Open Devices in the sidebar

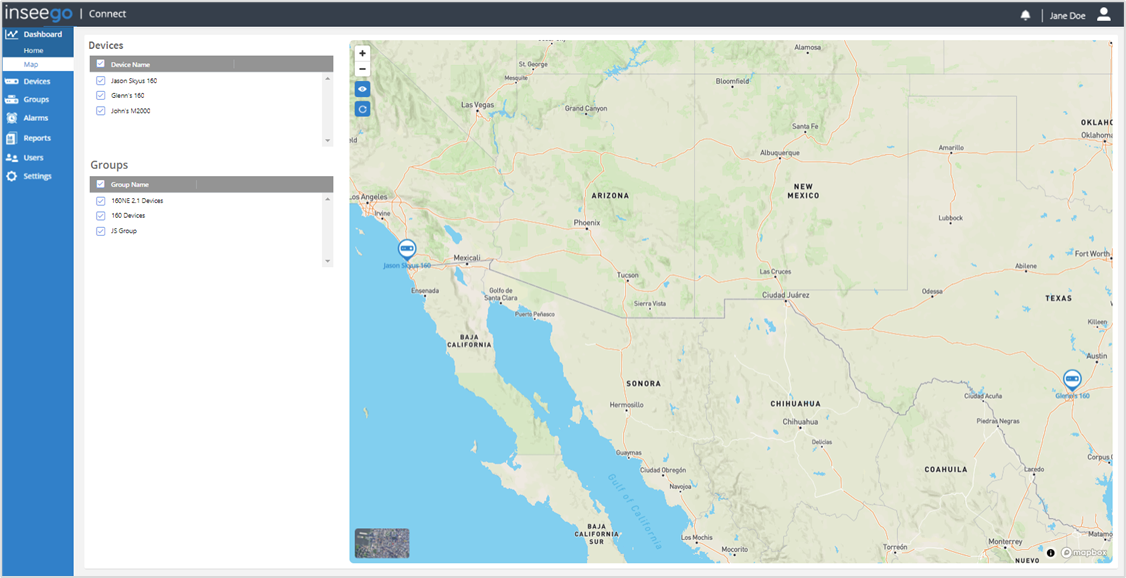pyautogui.click(x=37, y=81)
